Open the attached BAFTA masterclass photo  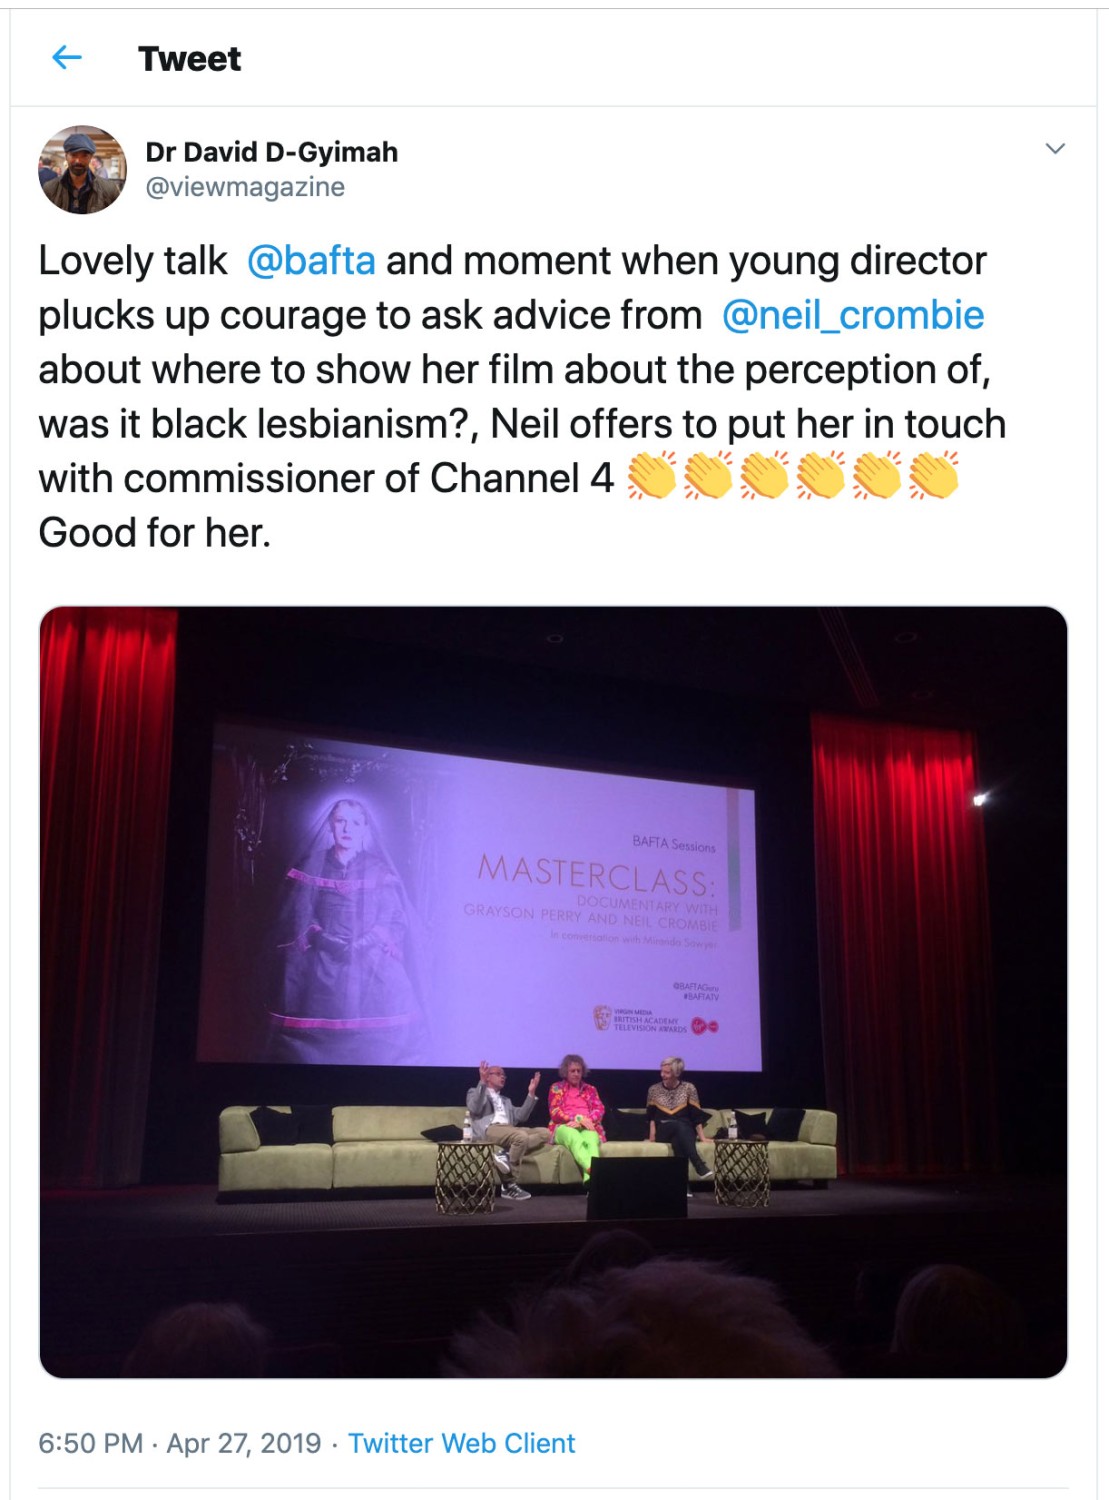pos(553,992)
